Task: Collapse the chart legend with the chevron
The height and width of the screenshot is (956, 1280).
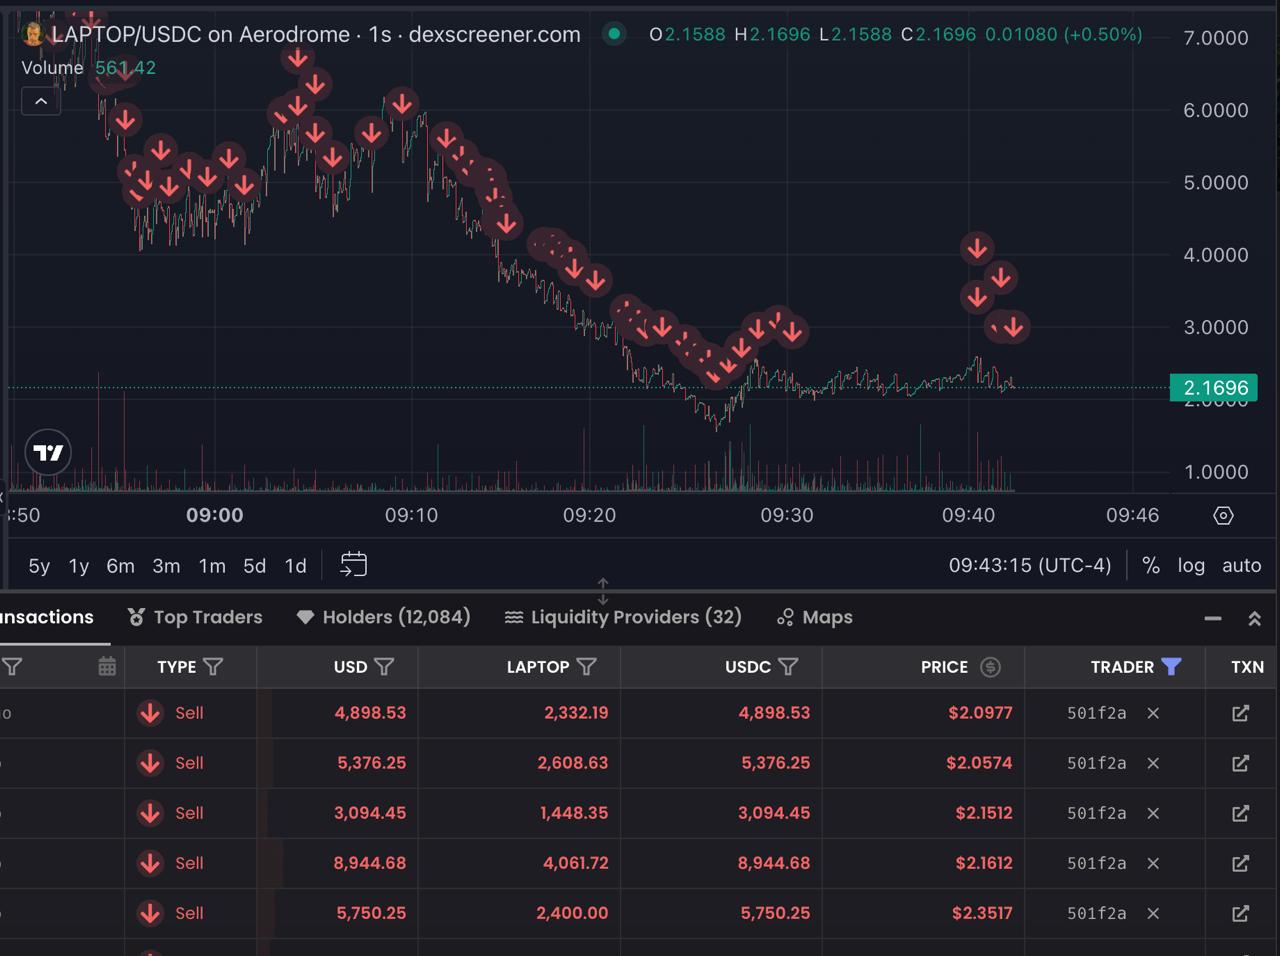Action: tap(41, 102)
